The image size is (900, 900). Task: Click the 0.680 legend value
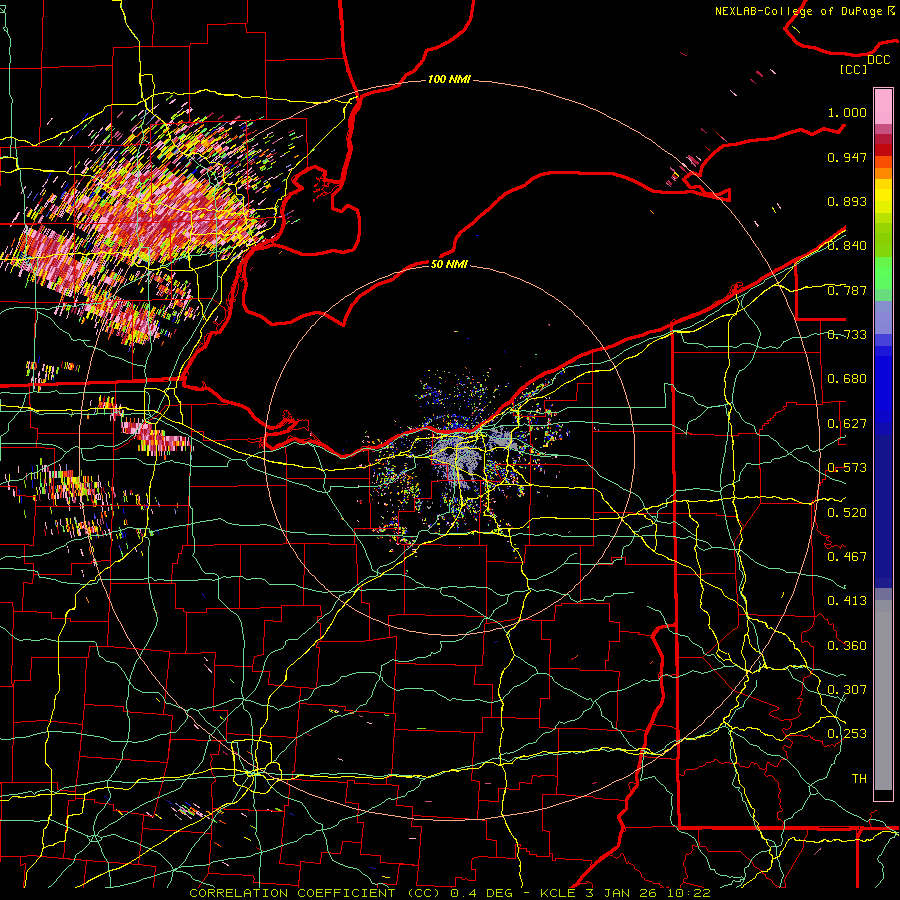(847, 379)
